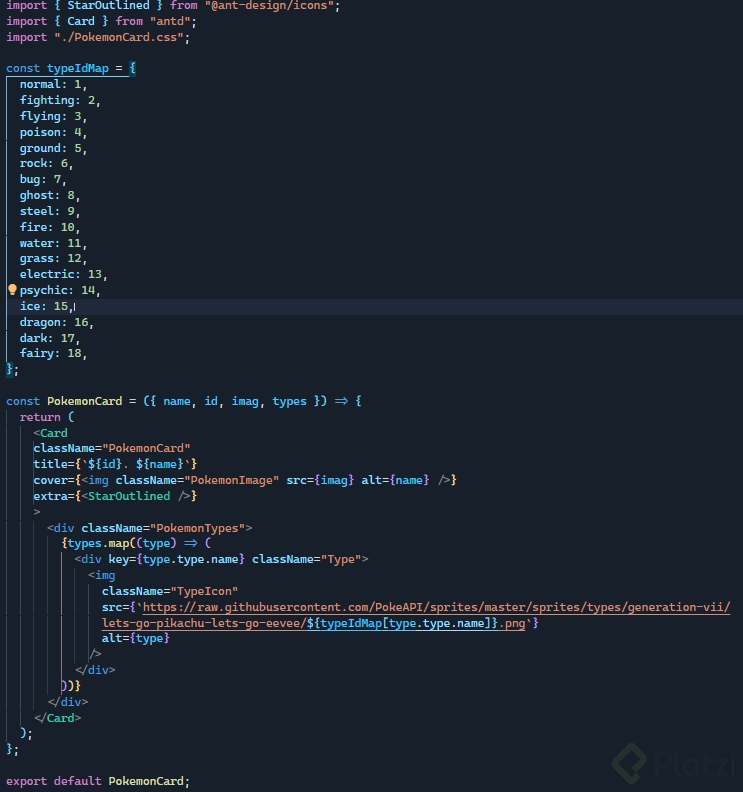Click the "@ant-design/icons" import string
Viewport: 743px width, 792px height.
tap(272, 6)
